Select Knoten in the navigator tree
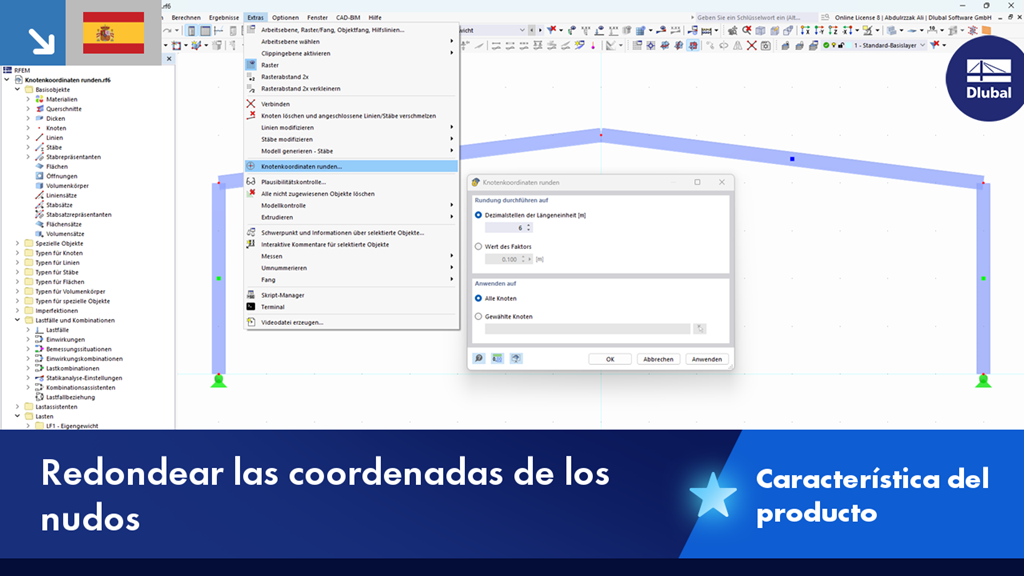 pyautogui.click(x=56, y=128)
